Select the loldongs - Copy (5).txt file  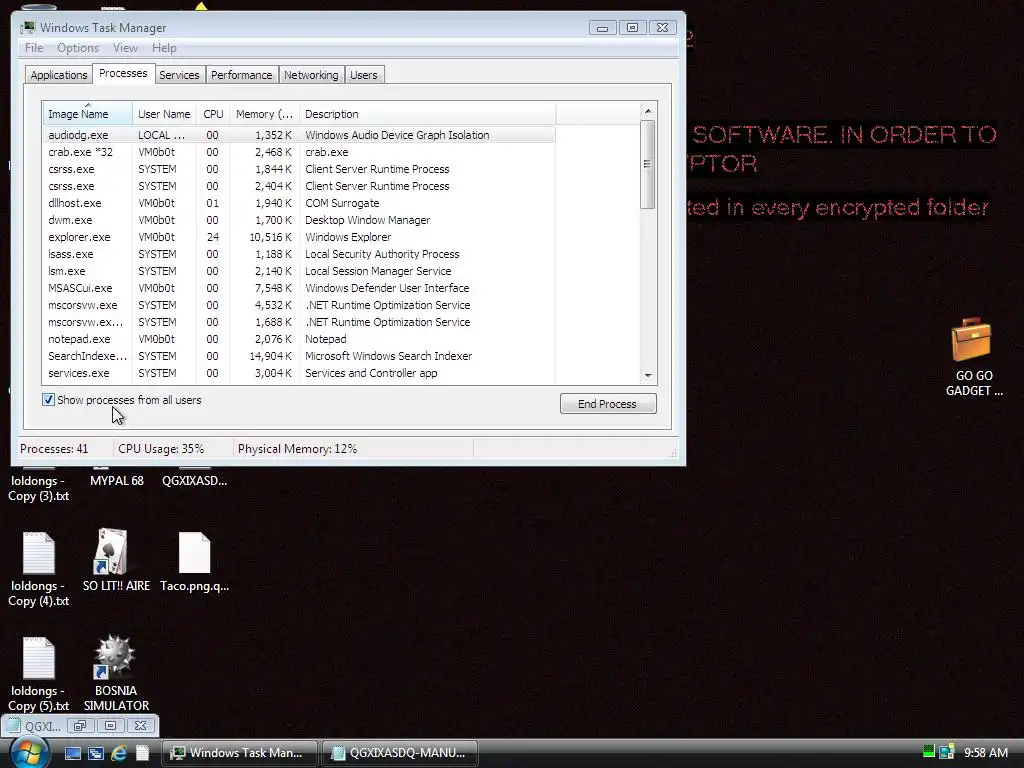[x=39, y=674]
